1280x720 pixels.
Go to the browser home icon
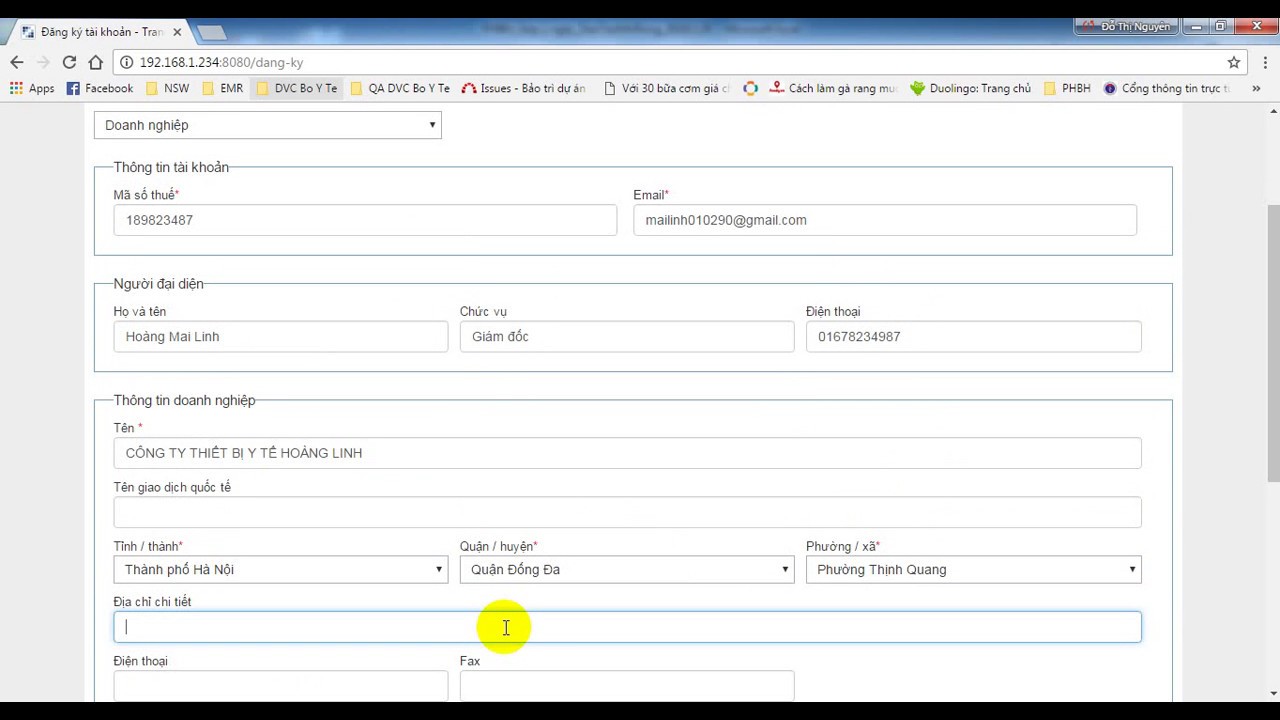coord(95,62)
